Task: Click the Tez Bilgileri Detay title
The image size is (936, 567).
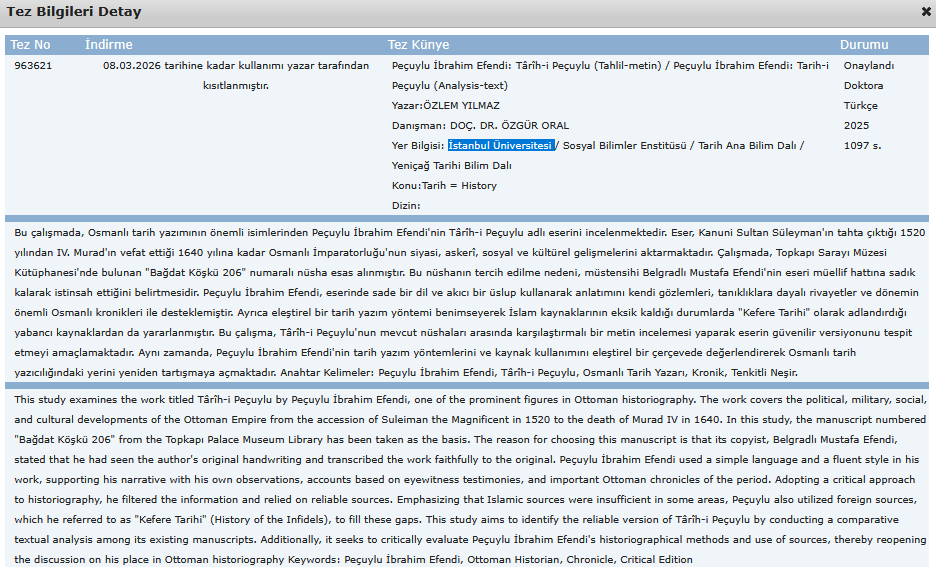Action: (x=74, y=12)
